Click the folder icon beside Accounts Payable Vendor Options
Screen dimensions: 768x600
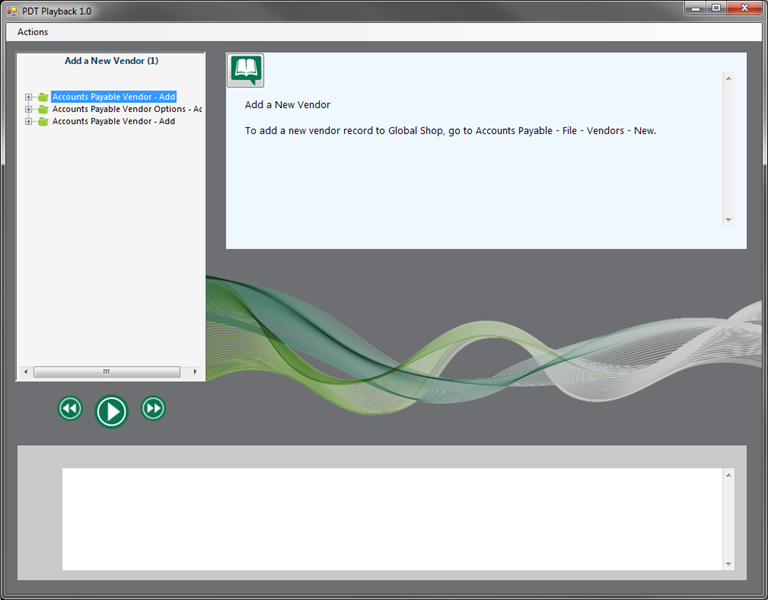coord(43,109)
